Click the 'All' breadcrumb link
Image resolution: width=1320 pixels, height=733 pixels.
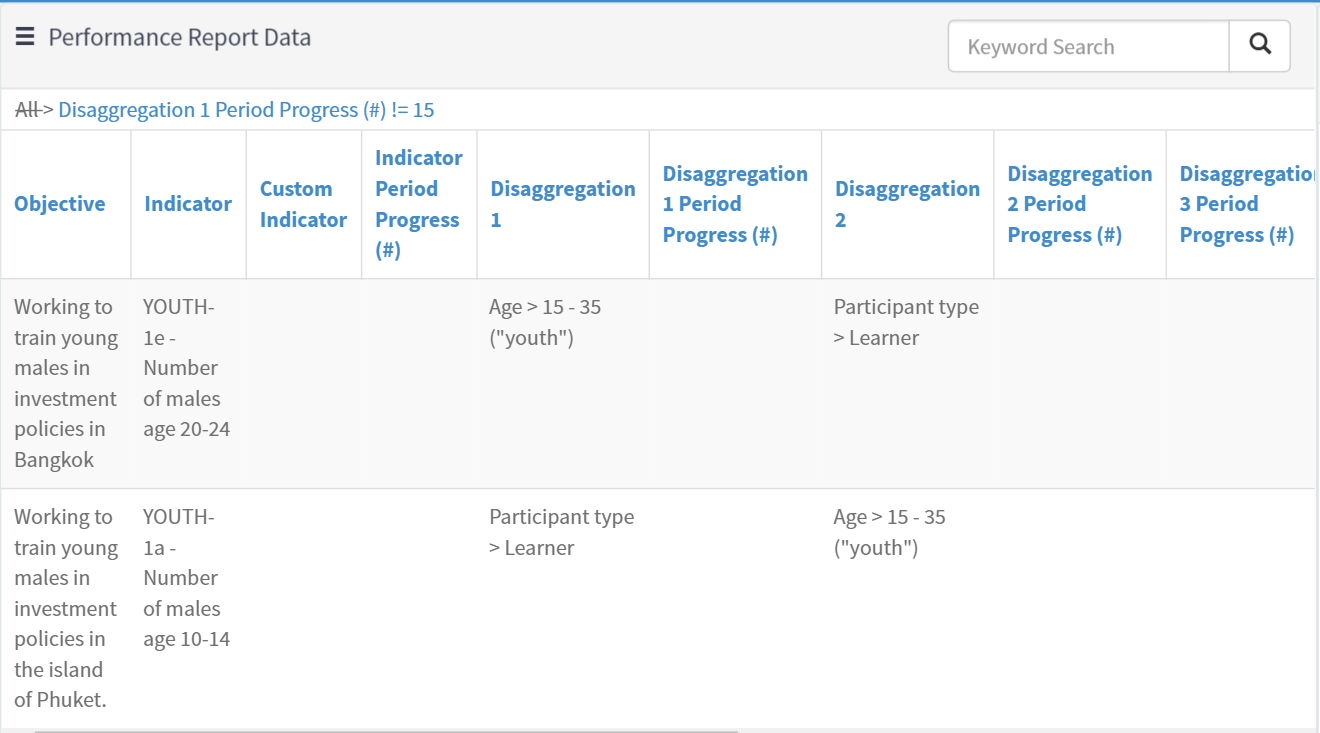pyautogui.click(x=27, y=110)
